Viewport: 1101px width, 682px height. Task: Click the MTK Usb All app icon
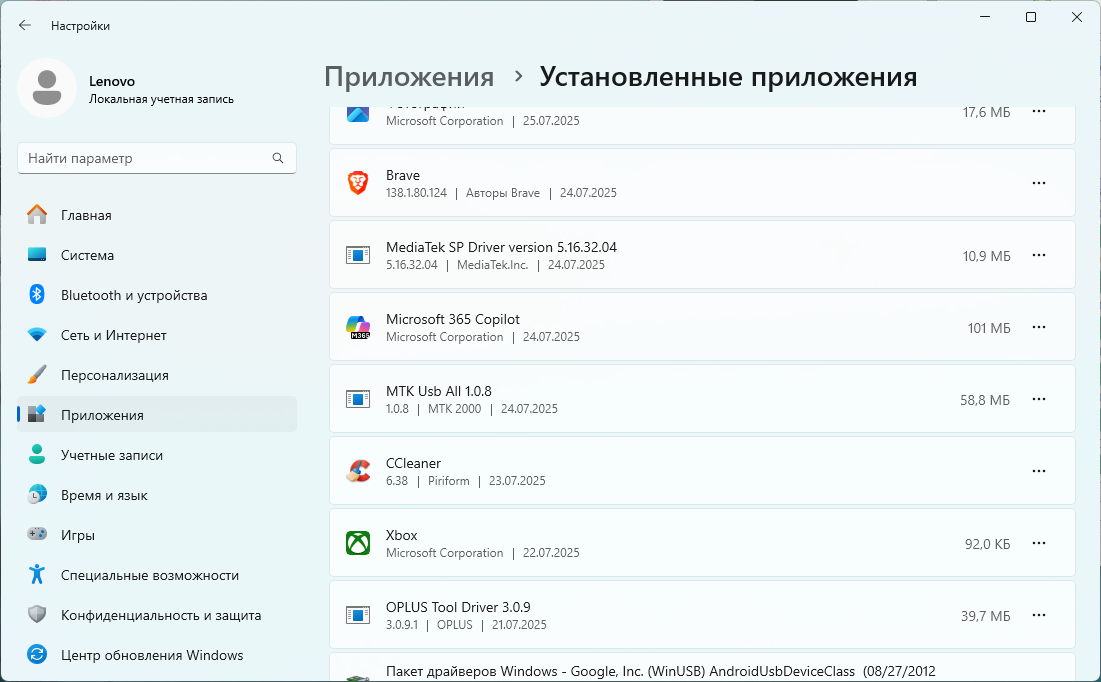pyautogui.click(x=358, y=399)
